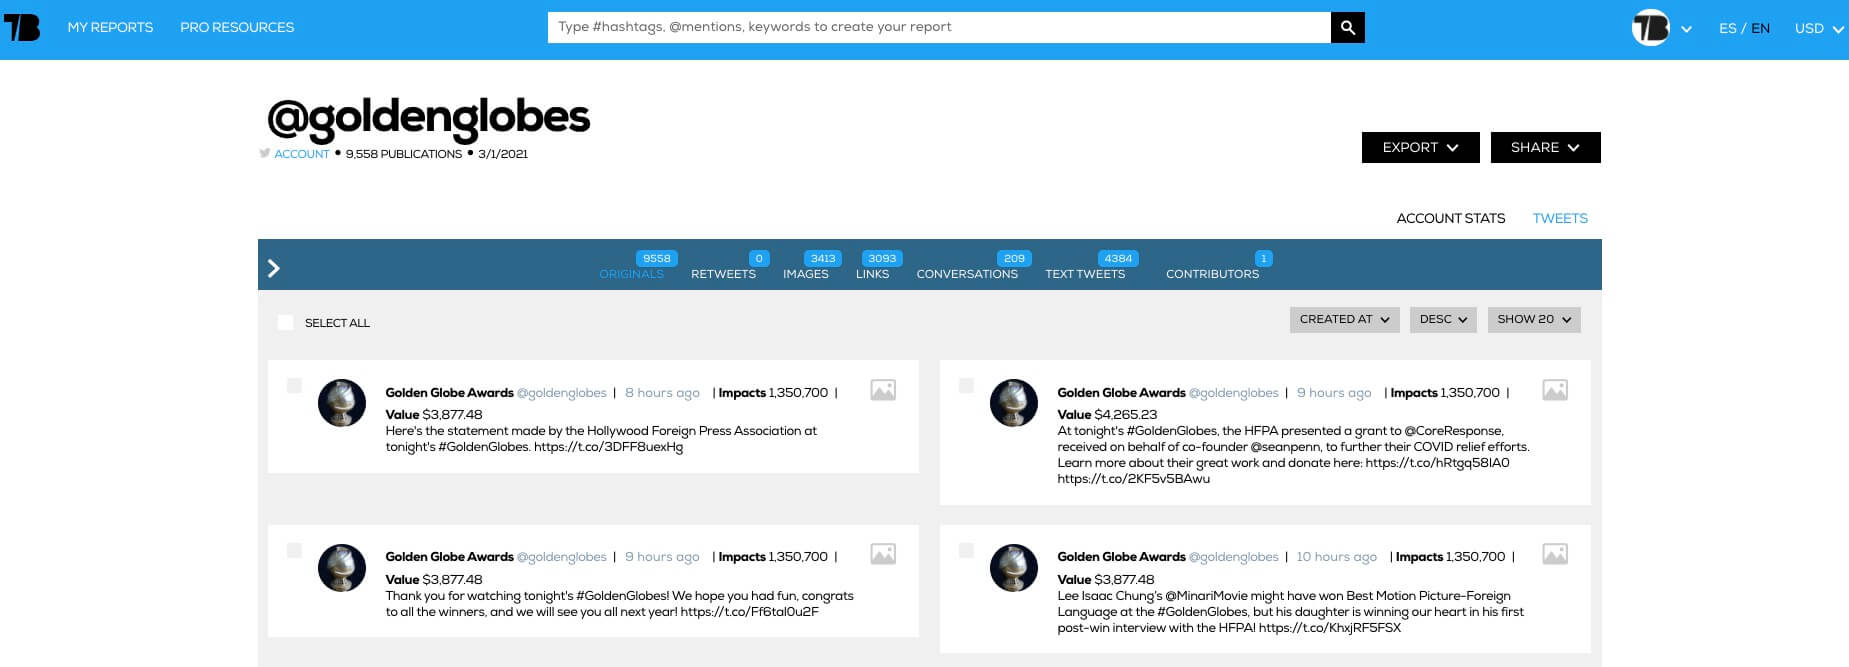Click the hashtag search input field
The image size is (1849, 667).
point(938,27)
